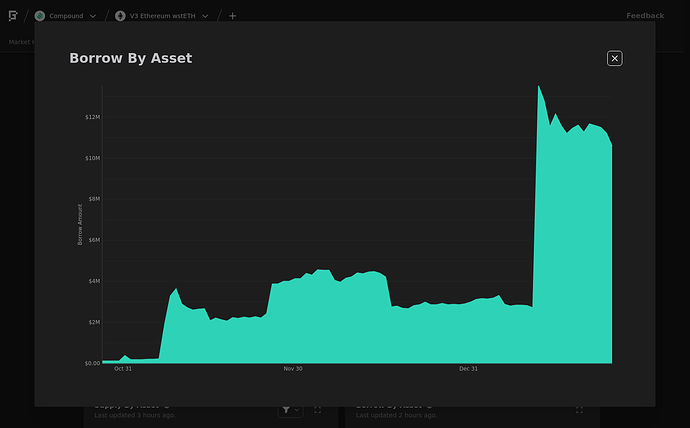690x428 pixels.
Task: Click the Ethereum market icon
Action: click(x=120, y=16)
